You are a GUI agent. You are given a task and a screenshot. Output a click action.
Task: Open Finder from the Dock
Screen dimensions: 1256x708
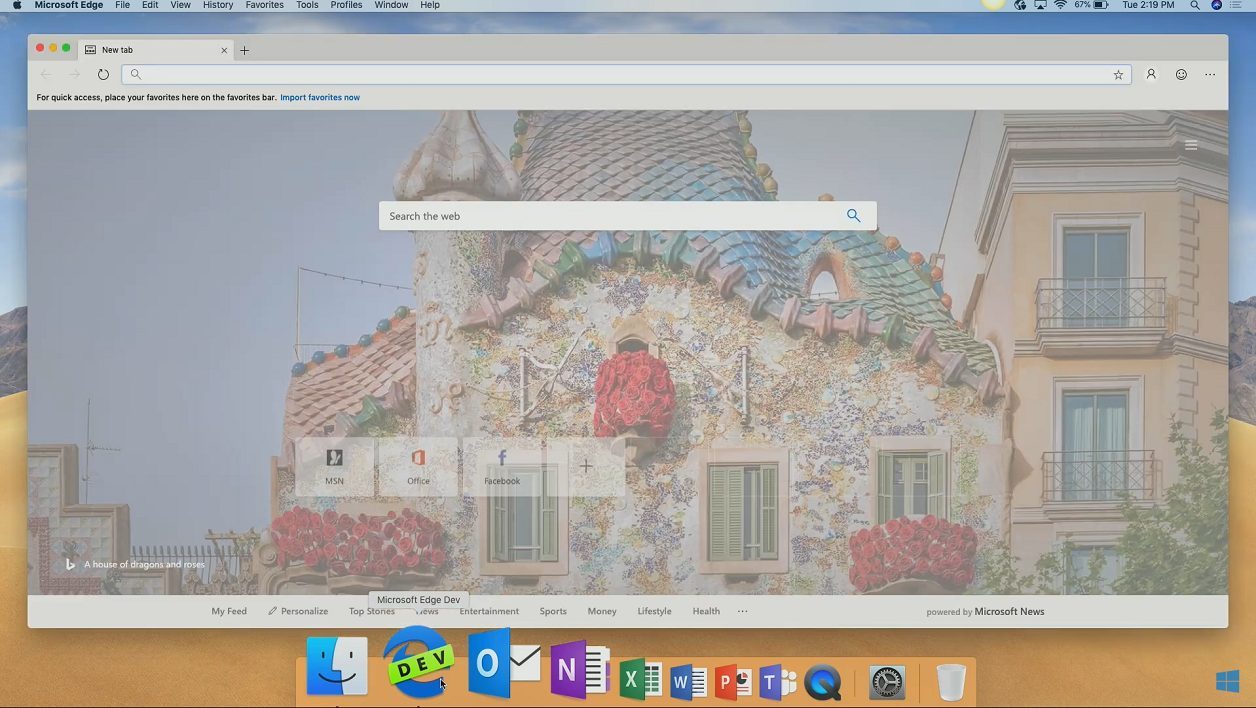337,666
